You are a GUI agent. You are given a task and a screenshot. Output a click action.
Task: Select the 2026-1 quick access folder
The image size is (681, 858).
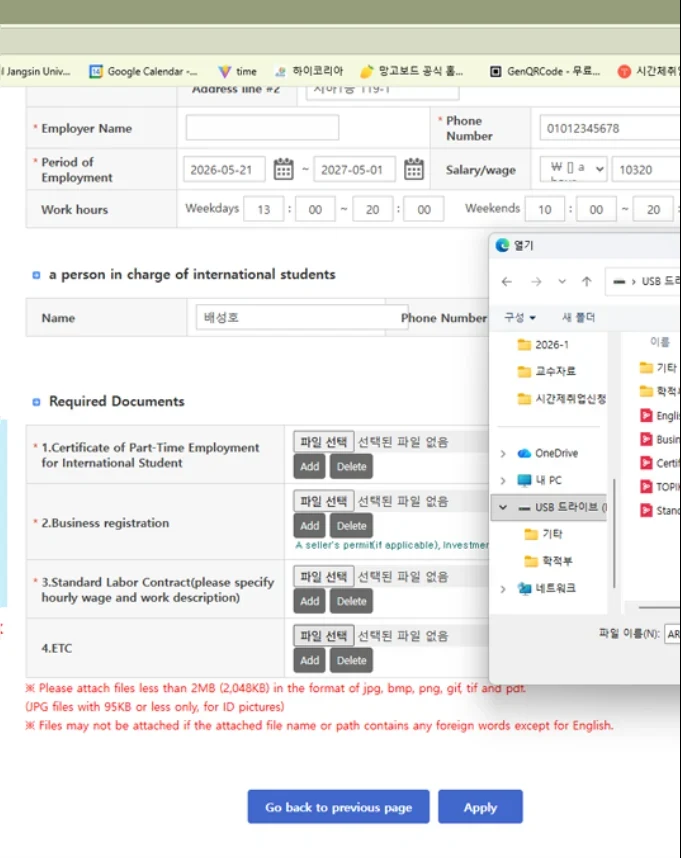coord(543,345)
